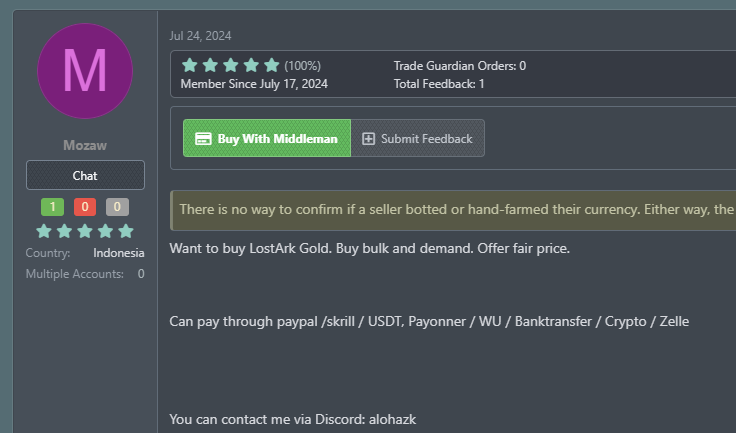Open the Jul 24, 2024 post date link

tap(200, 36)
